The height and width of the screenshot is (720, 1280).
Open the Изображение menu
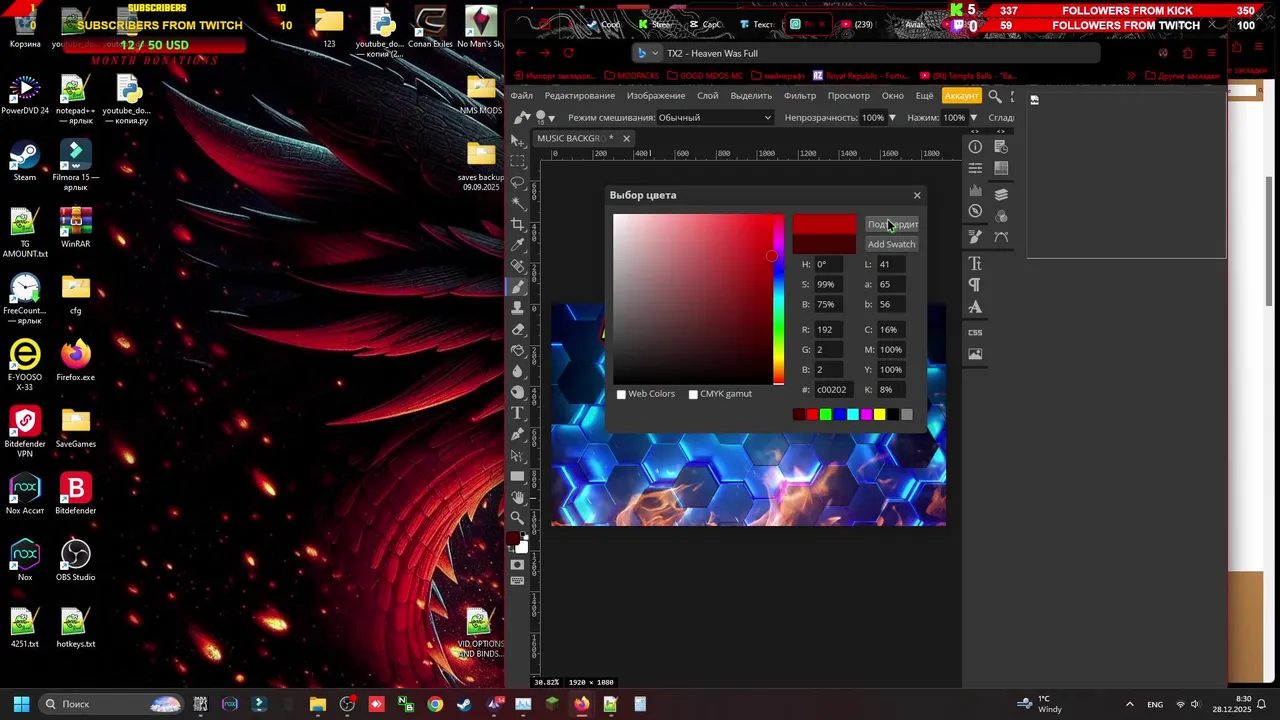click(x=656, y=96)
